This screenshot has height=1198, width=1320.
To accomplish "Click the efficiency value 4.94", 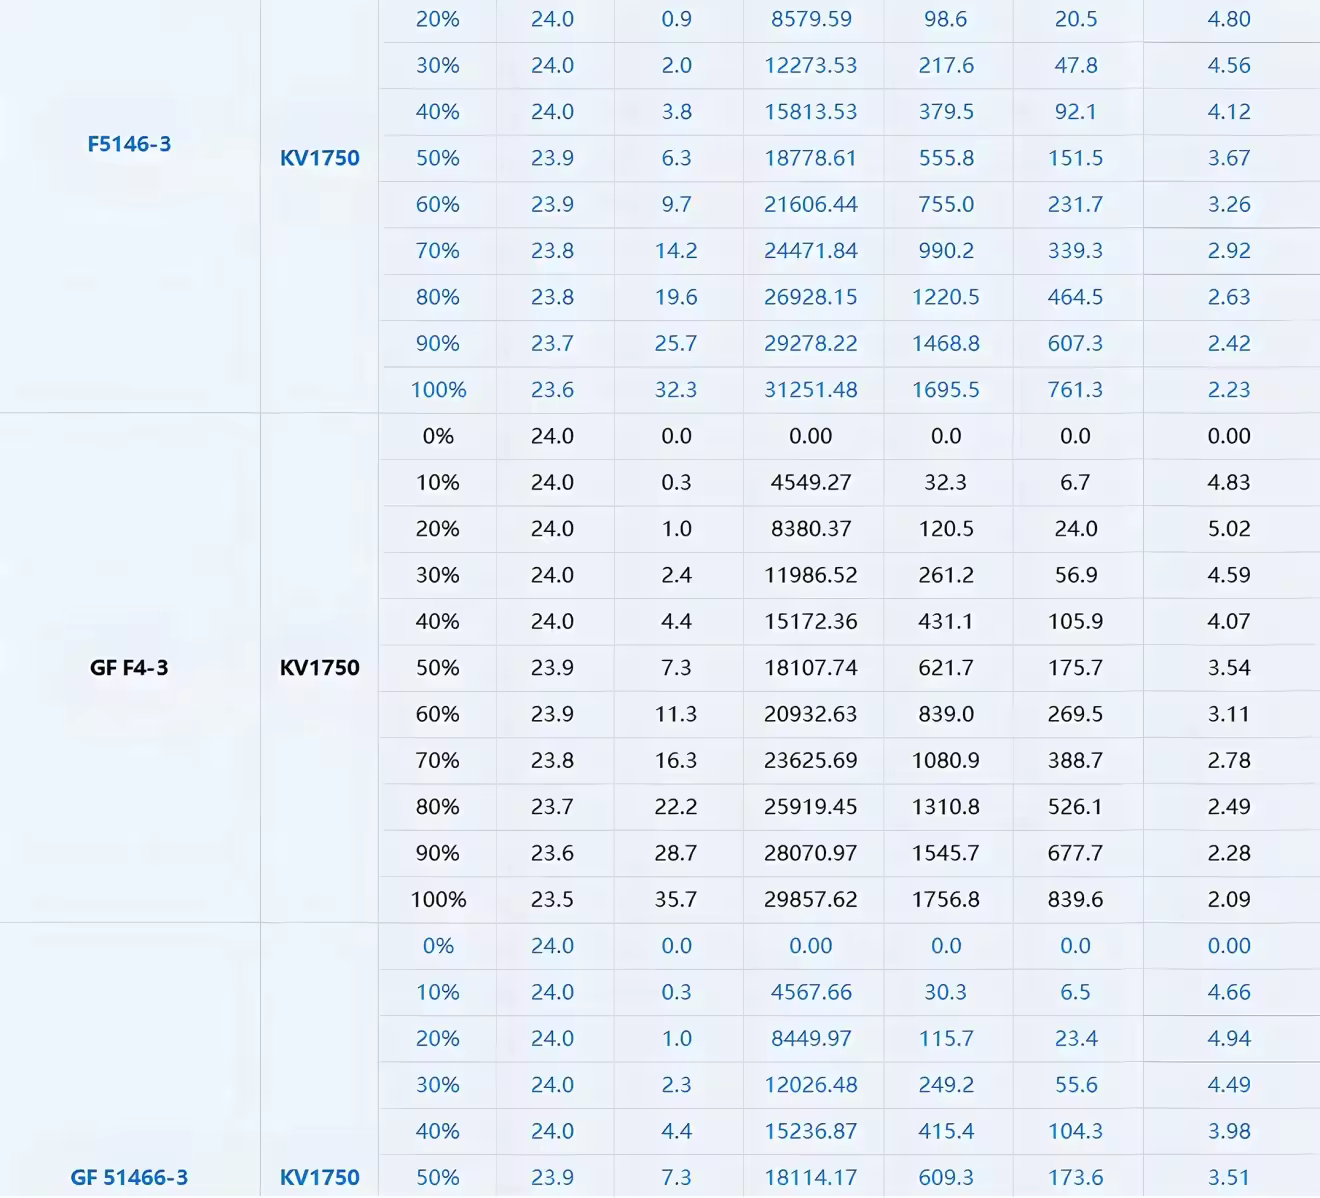I will [x=1229, y=1038].
